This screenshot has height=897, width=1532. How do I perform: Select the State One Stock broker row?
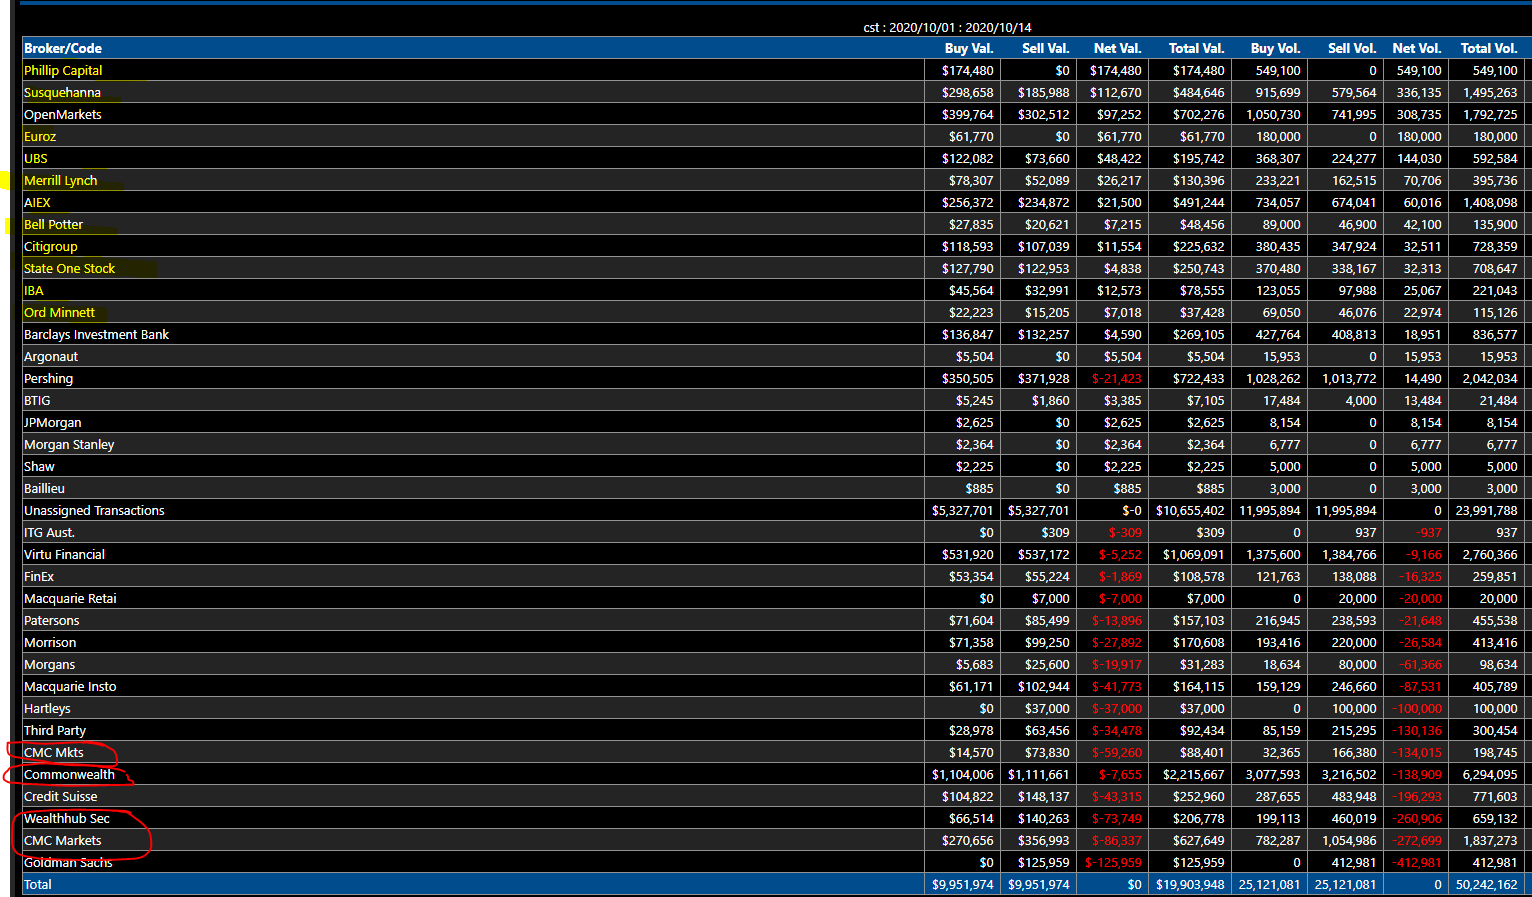coord(776,268)
